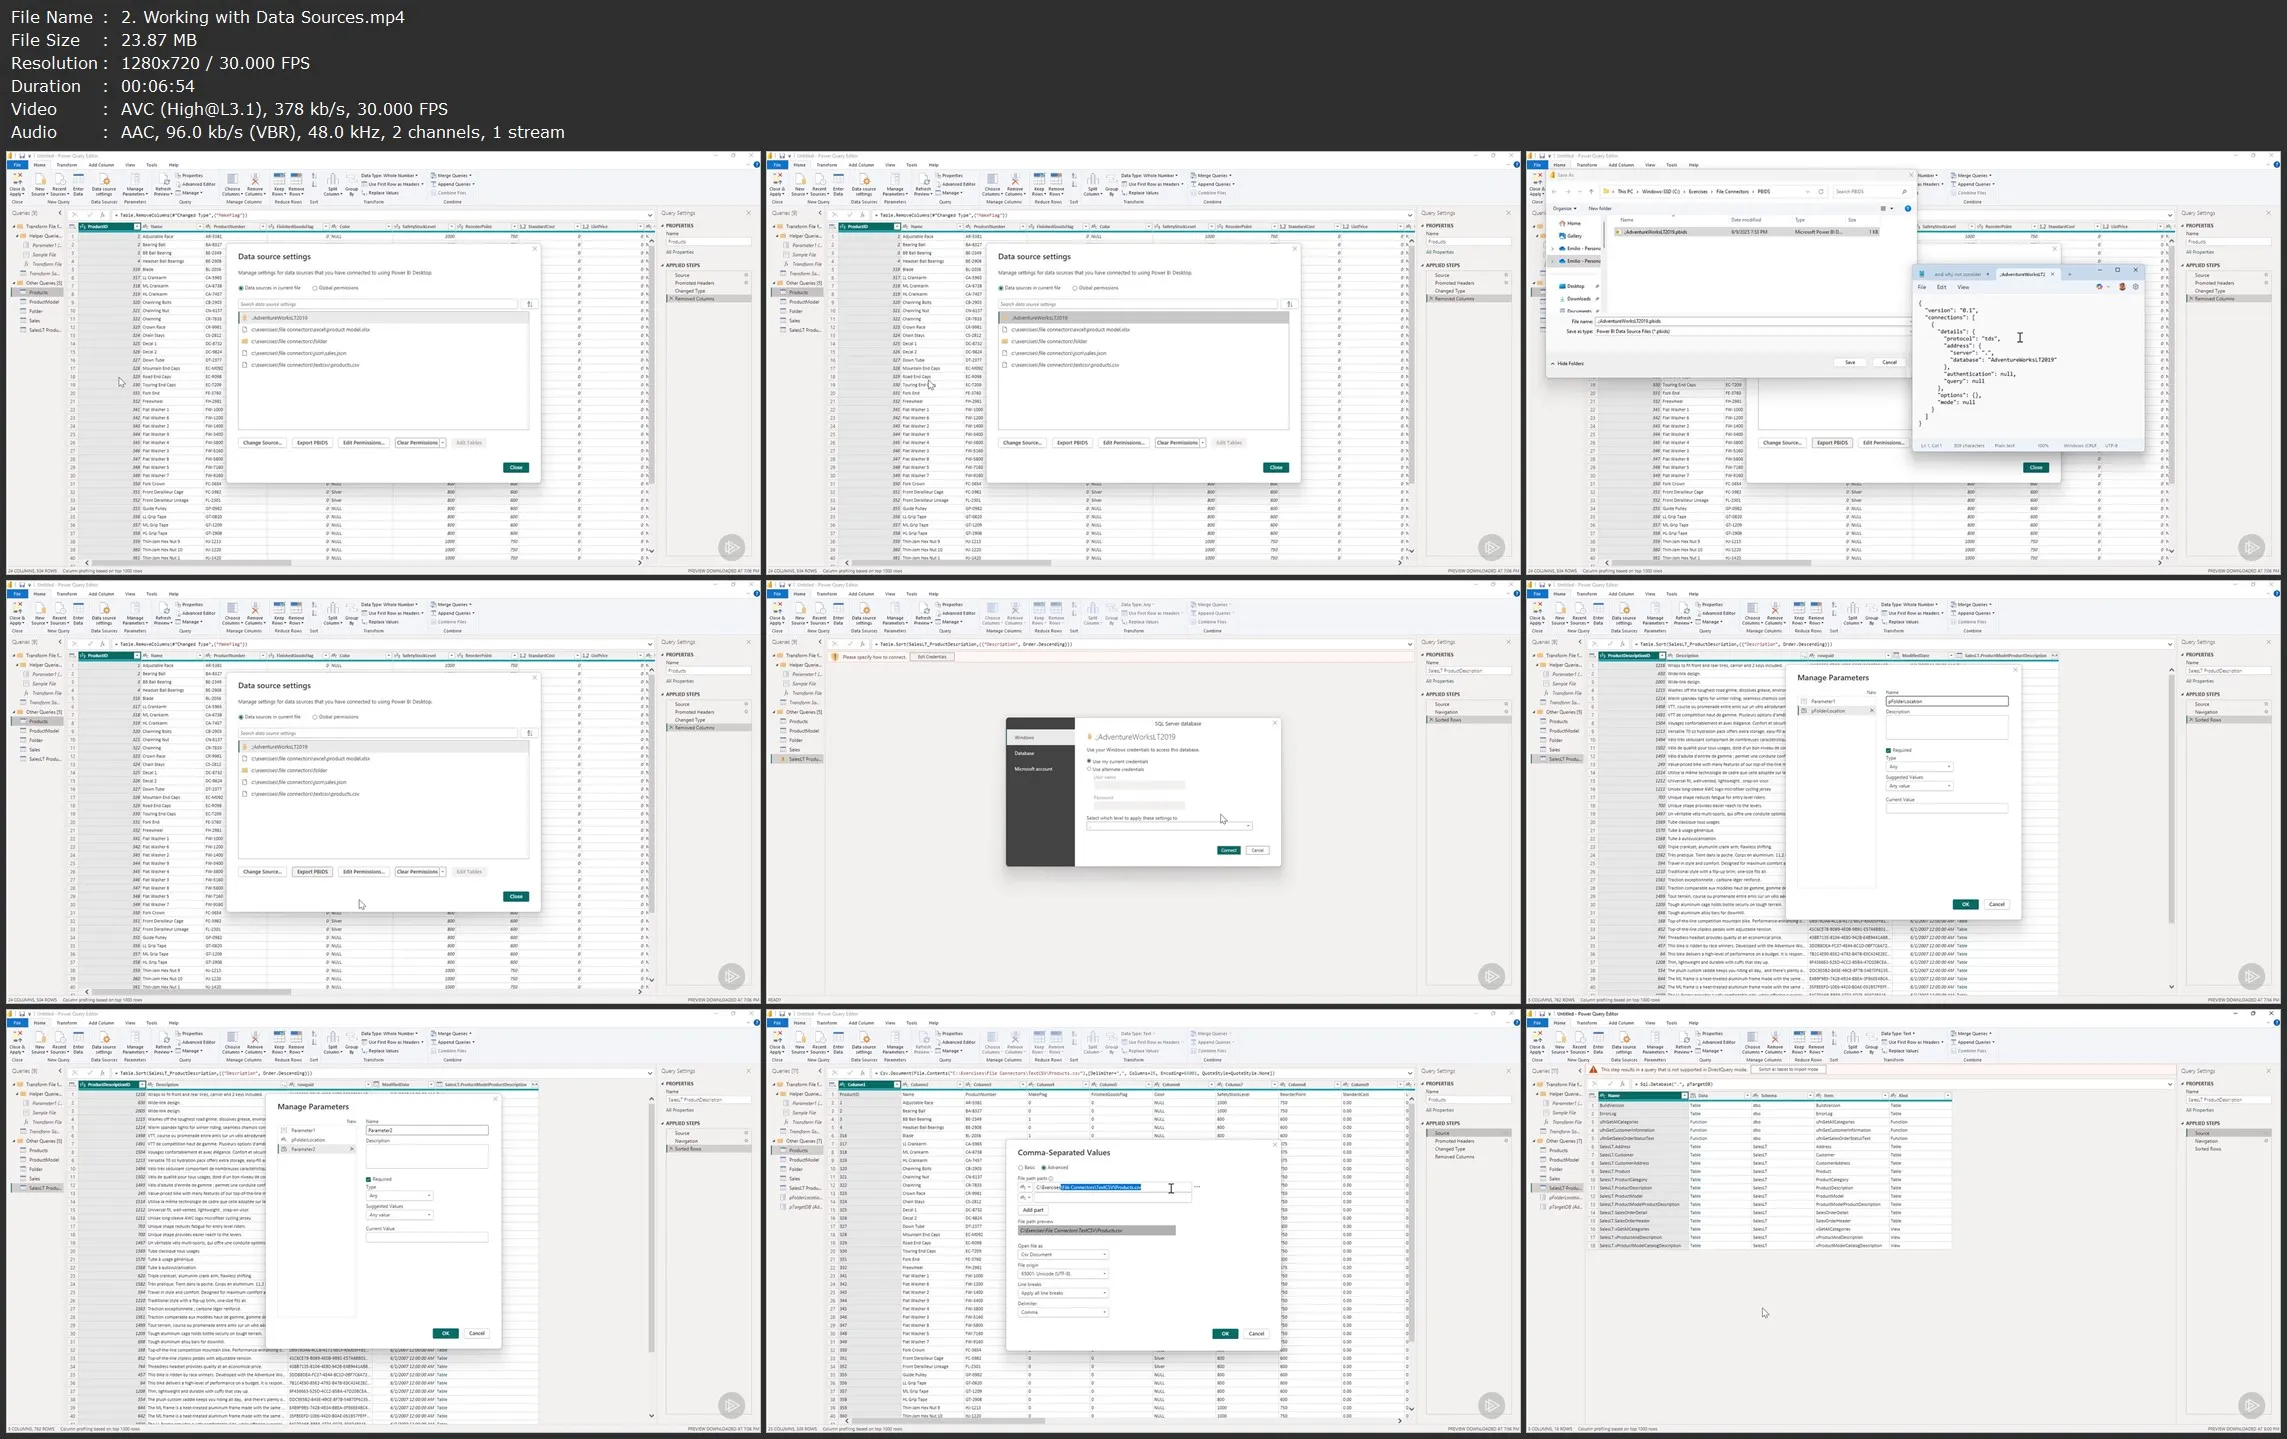Viewport: 2287px width, 1439px height.
Task: Open the File origin Unicode UTF-8 dropdown
Action: point(1063,1274)
